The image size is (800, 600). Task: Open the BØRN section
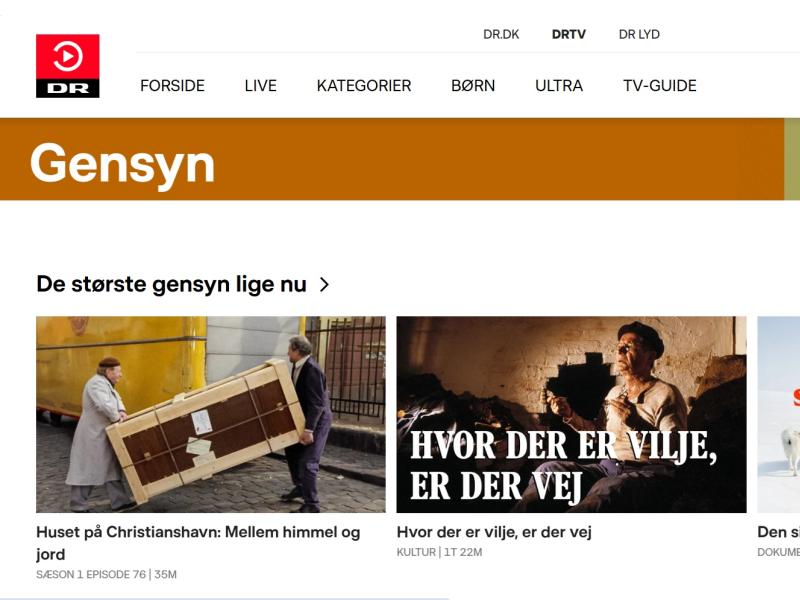coord(473,86)
